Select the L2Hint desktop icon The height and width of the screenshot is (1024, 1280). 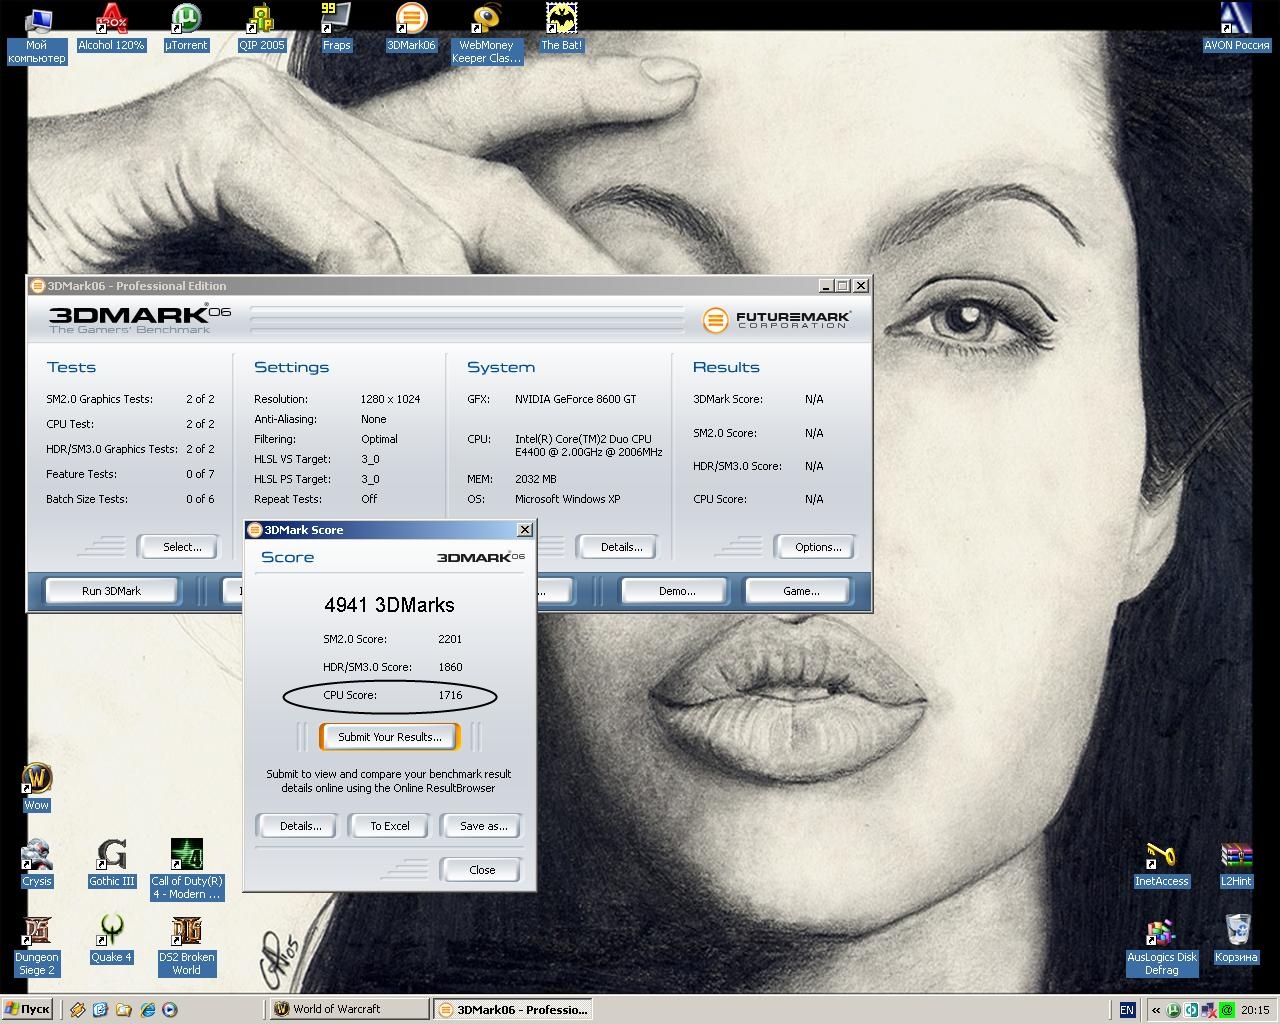(1236, 864)
